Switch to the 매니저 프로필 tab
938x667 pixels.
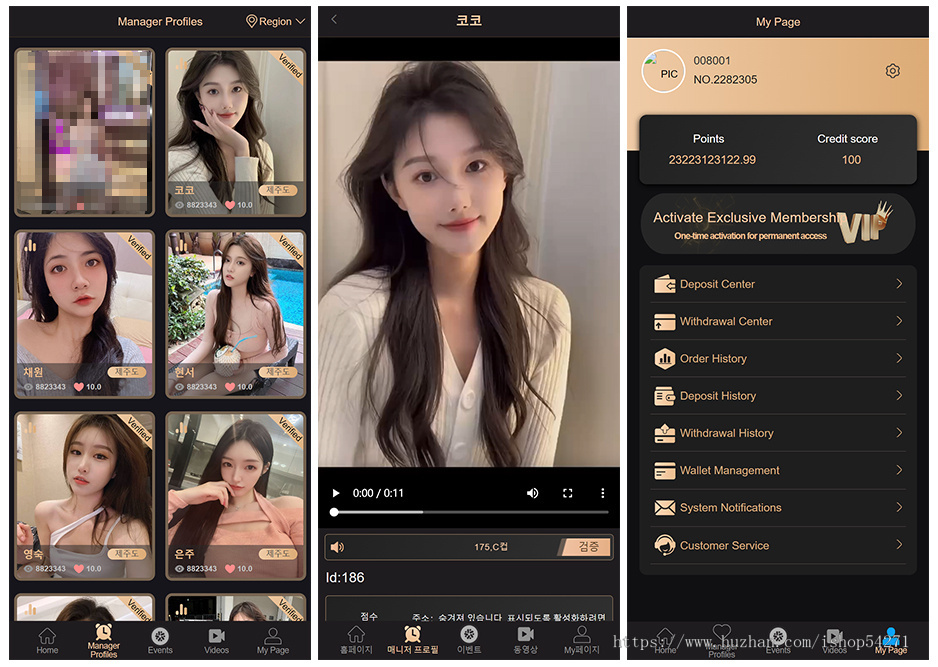tap(412, 640)
